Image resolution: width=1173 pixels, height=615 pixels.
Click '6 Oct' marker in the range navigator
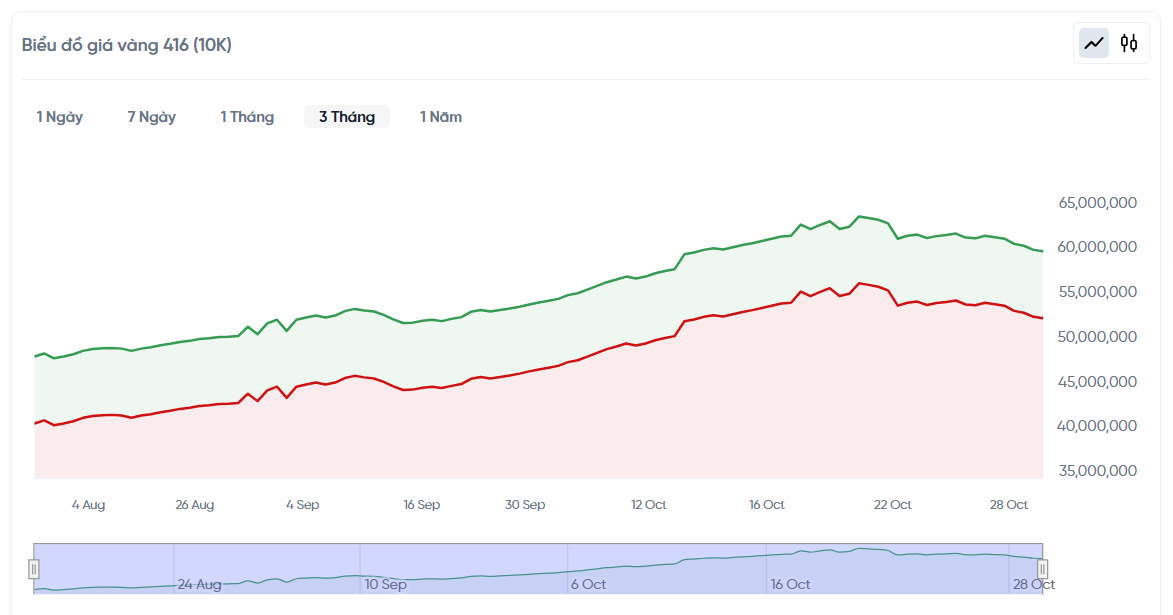[588, 584]
